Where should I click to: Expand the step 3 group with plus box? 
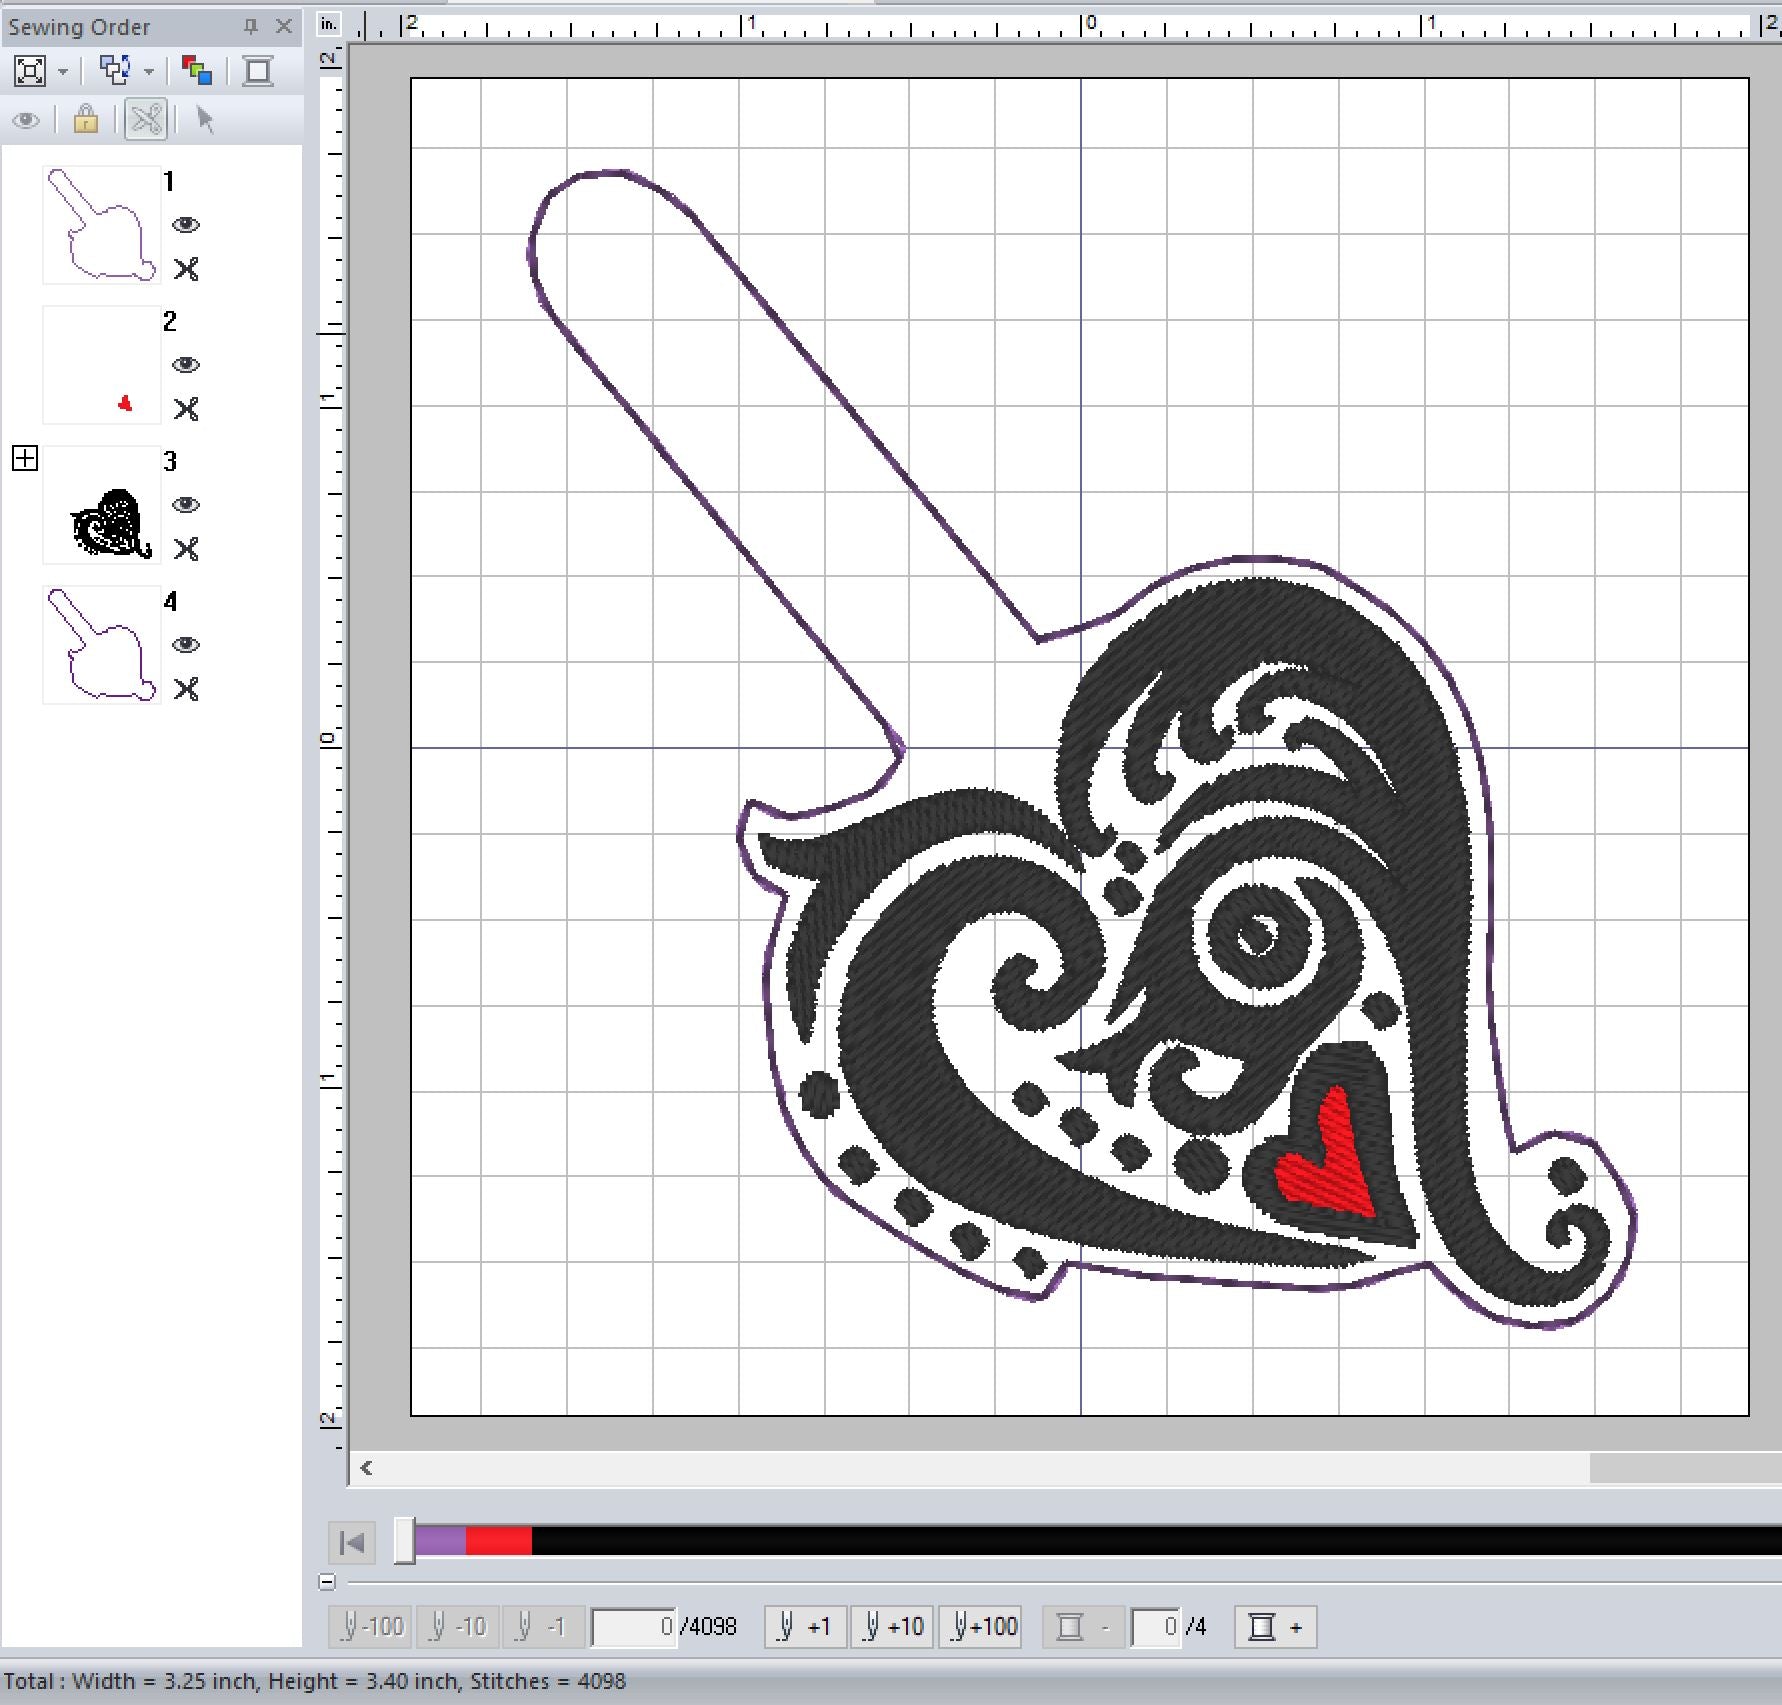(25, 459)
